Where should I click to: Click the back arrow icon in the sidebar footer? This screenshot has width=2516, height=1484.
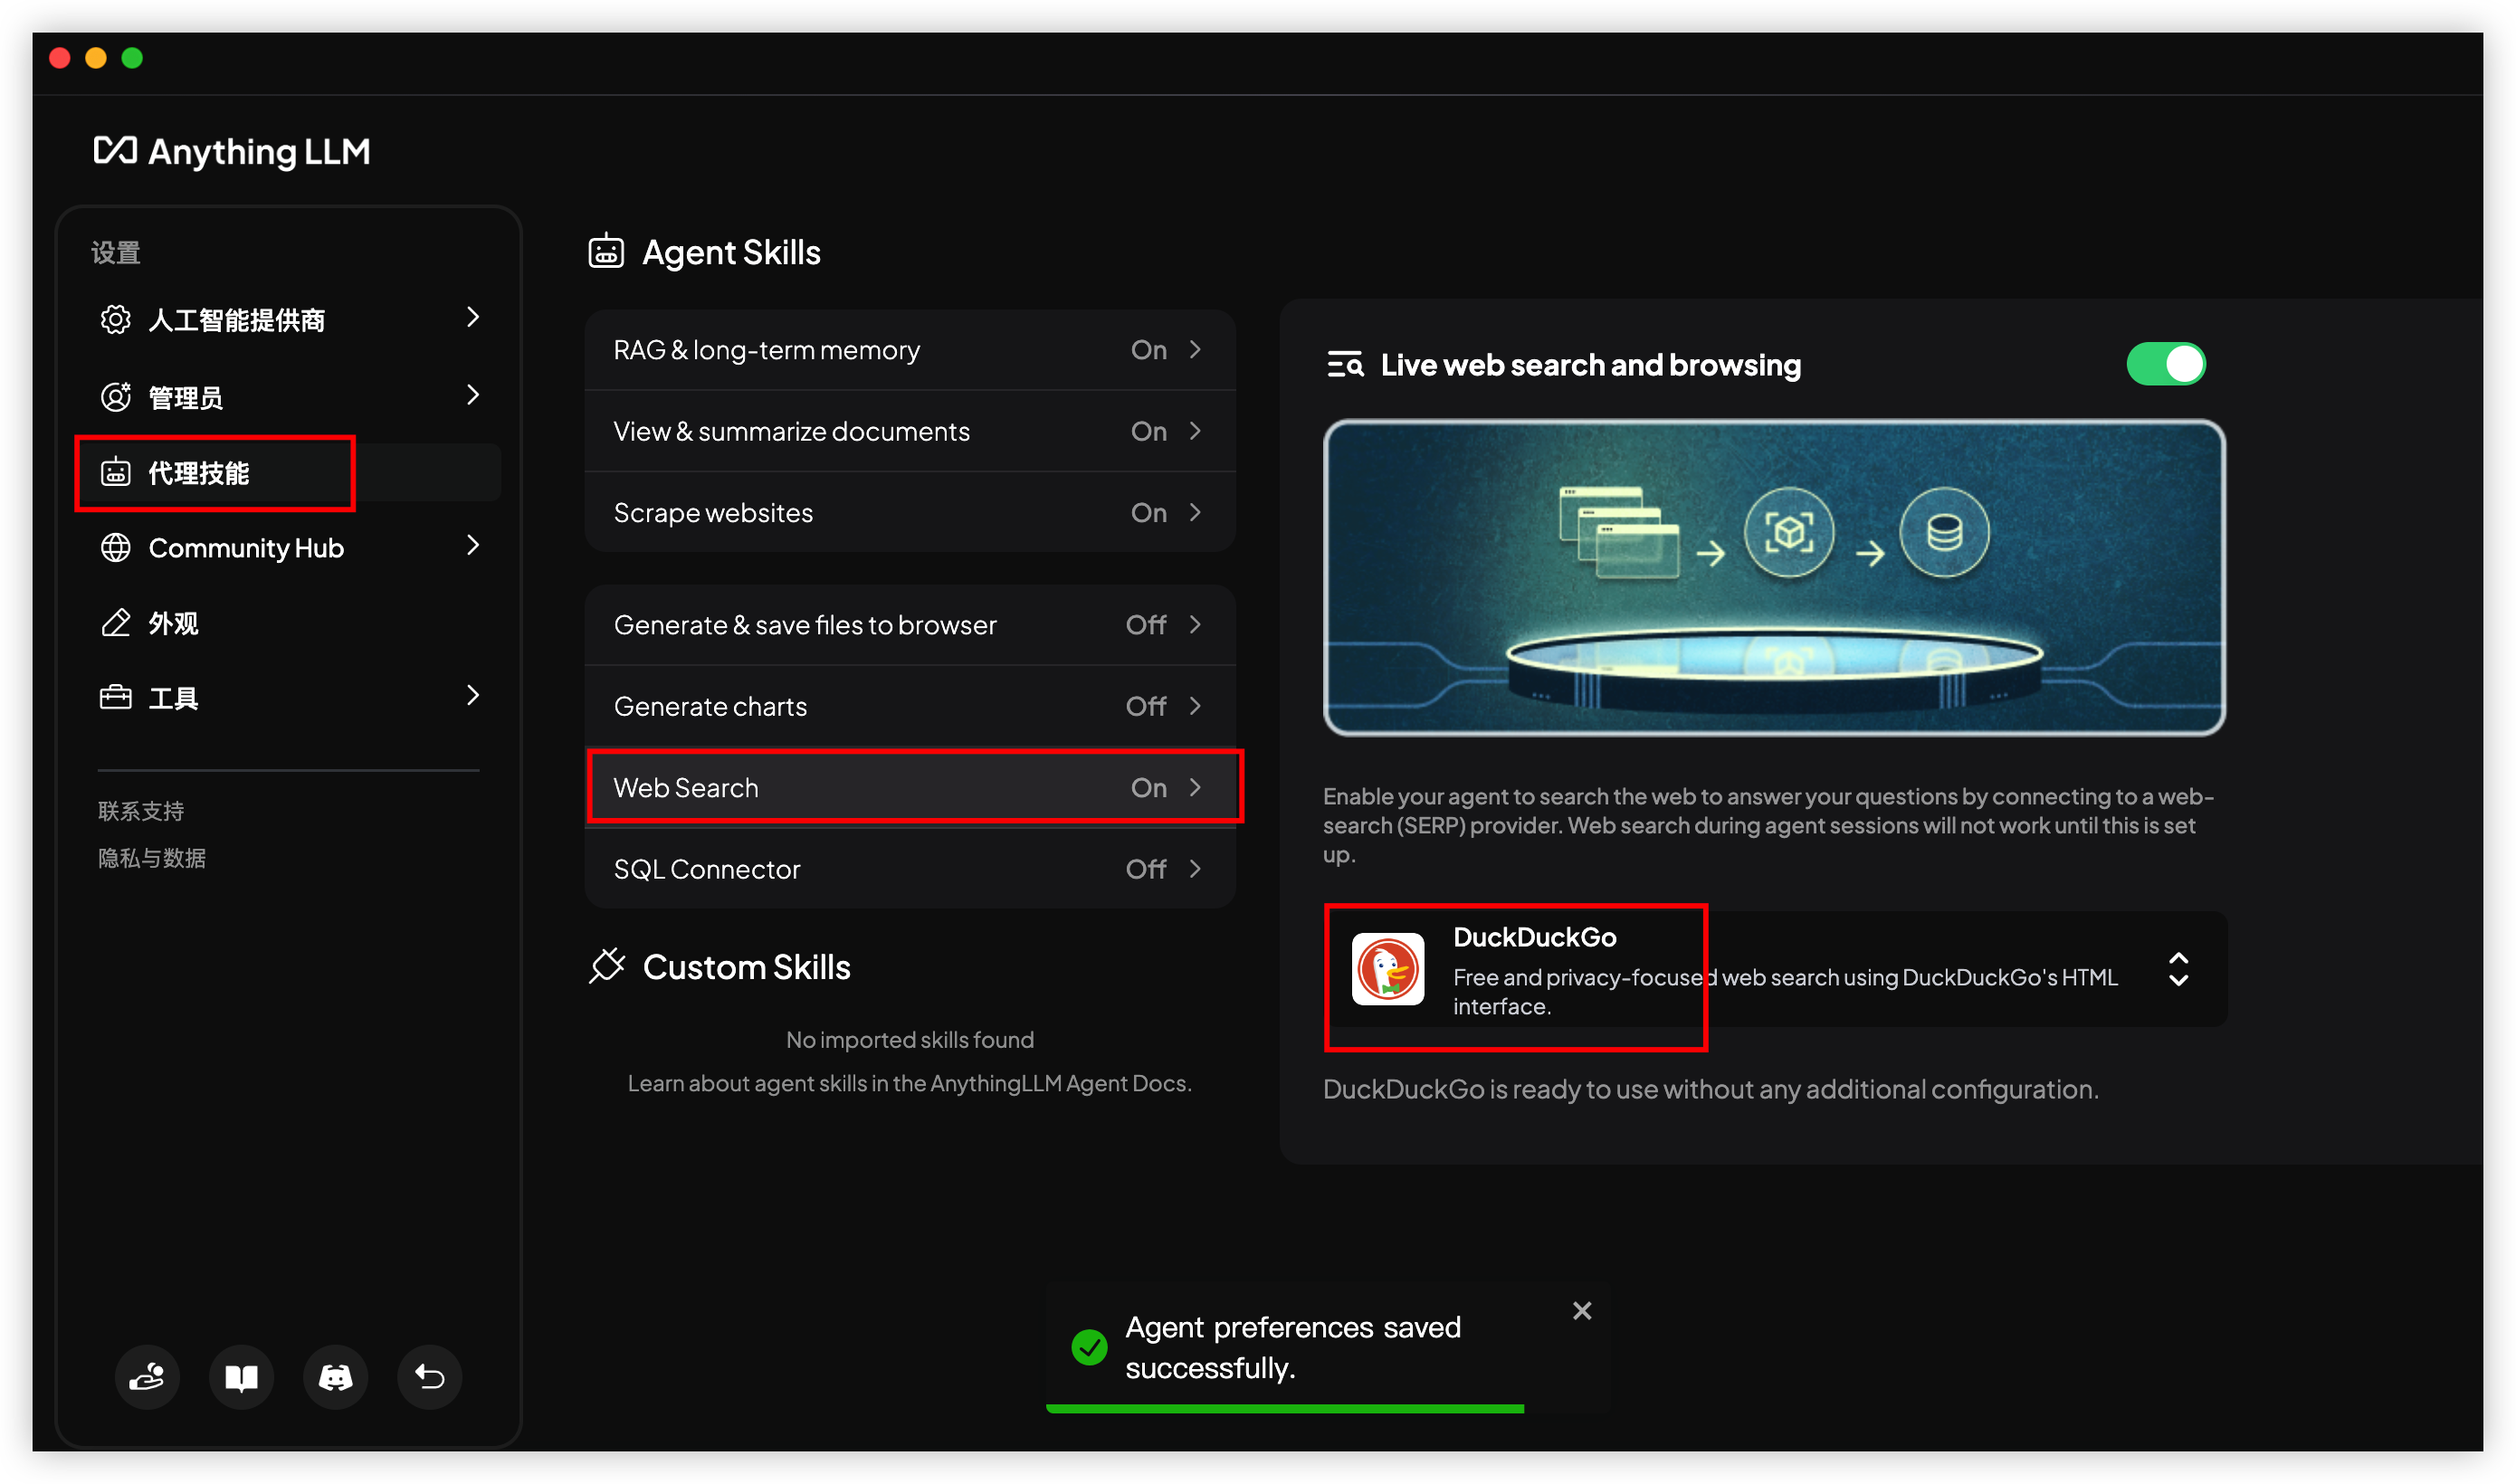pyautogui.click(x=429, y=1377)
